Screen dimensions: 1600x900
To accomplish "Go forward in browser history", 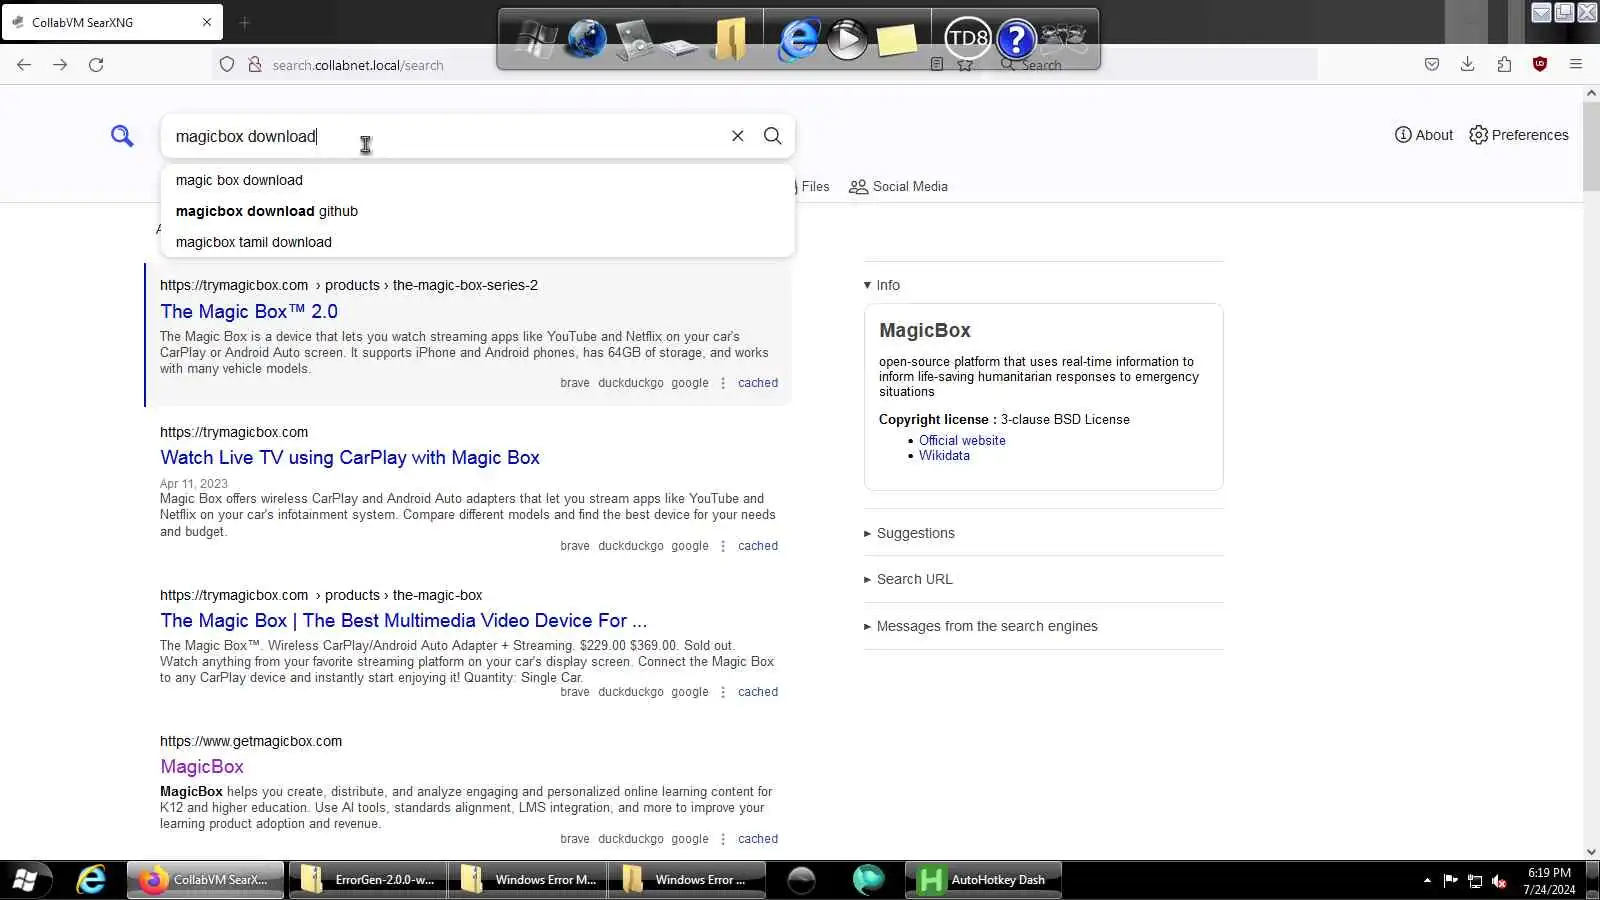I will point(60,65).
